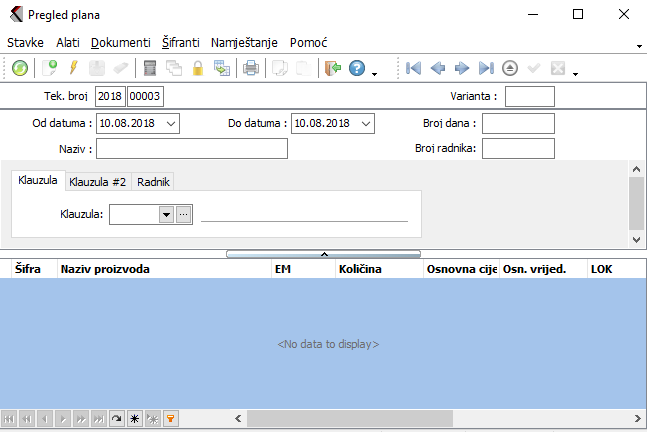Viewport: 647px width, 432px height.
Task: Switch to the Klauzula #2 tab
Action: (98, 181)
